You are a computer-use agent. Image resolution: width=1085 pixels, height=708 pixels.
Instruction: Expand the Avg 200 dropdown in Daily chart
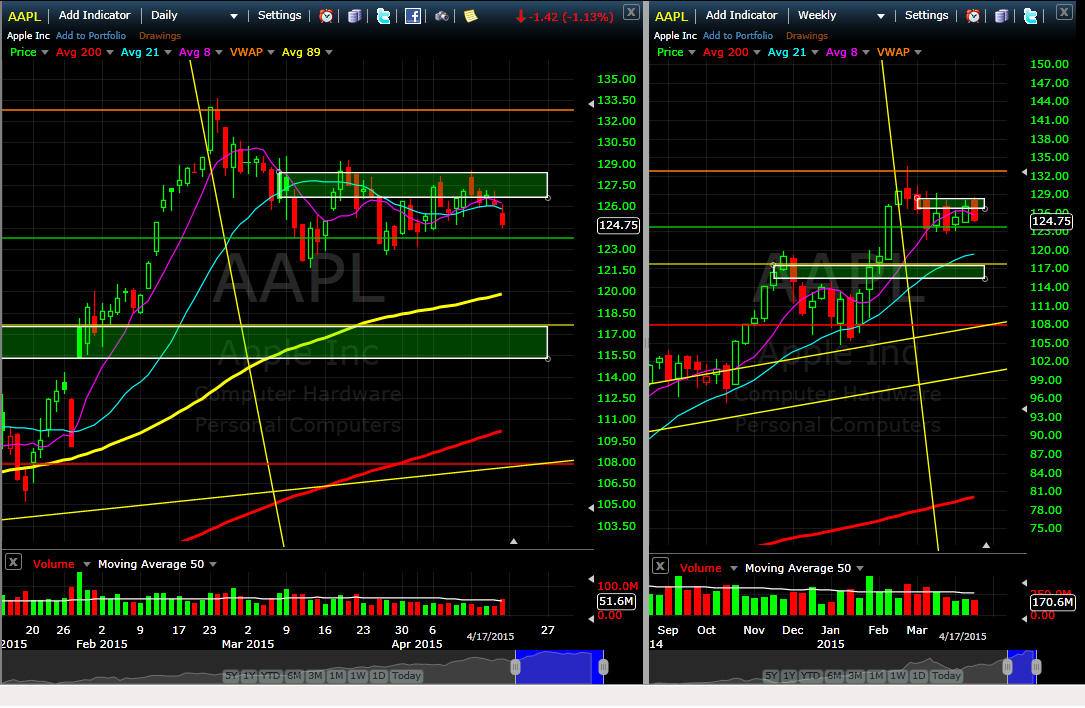click(109, 53)
